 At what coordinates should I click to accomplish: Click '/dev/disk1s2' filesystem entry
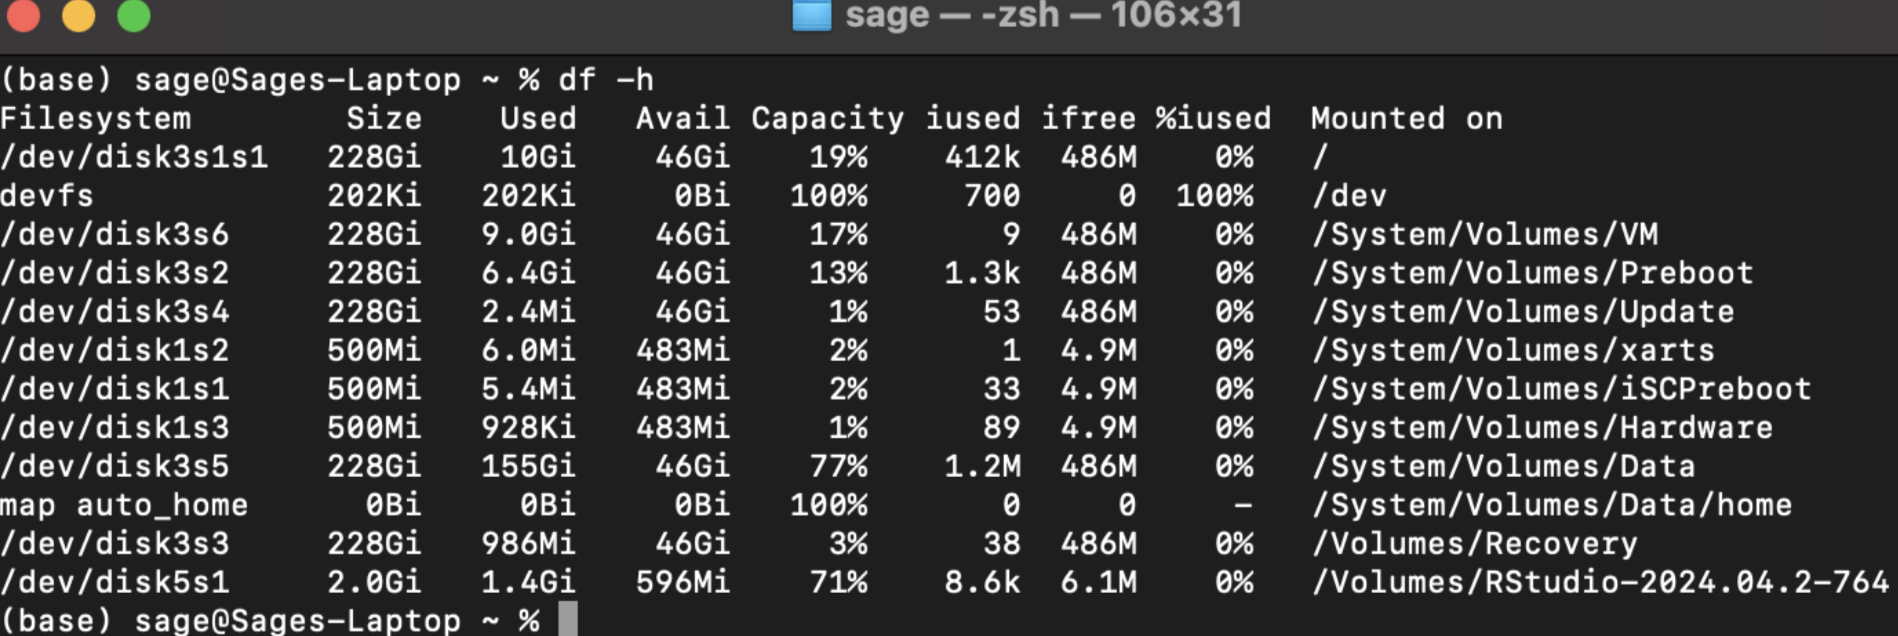point(115,350)
